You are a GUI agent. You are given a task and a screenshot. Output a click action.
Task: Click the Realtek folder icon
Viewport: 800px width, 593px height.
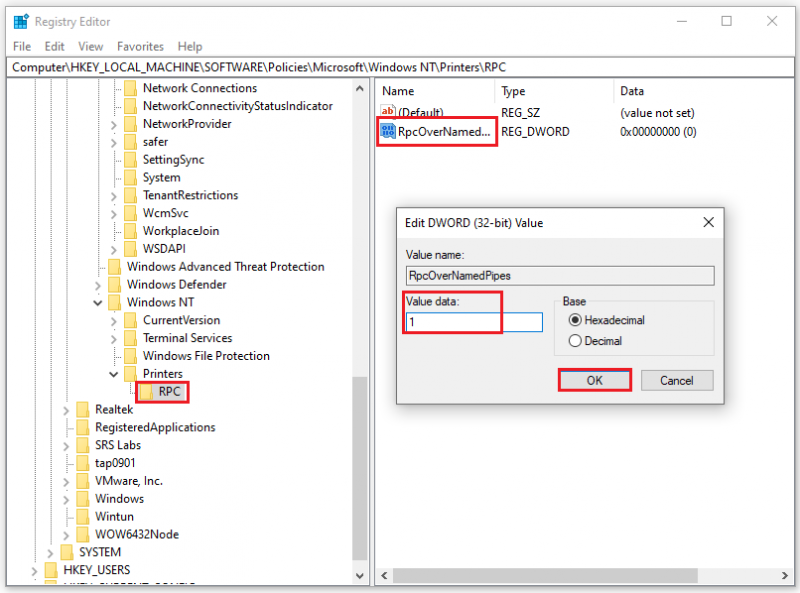coord(82,410)
